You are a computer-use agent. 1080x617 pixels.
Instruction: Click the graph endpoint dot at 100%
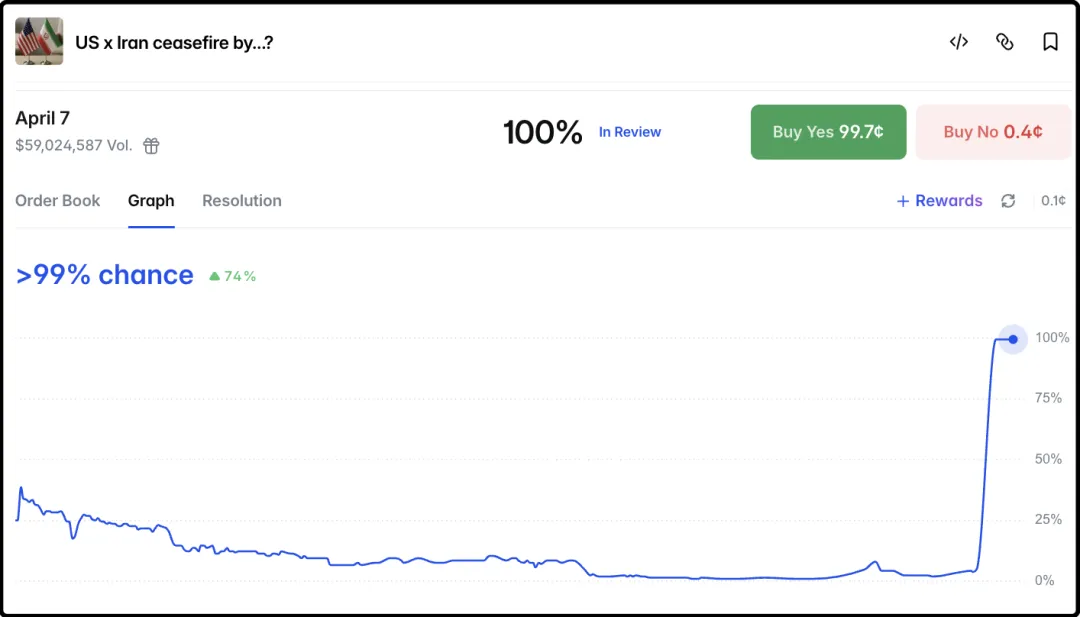pos(1013,339)
